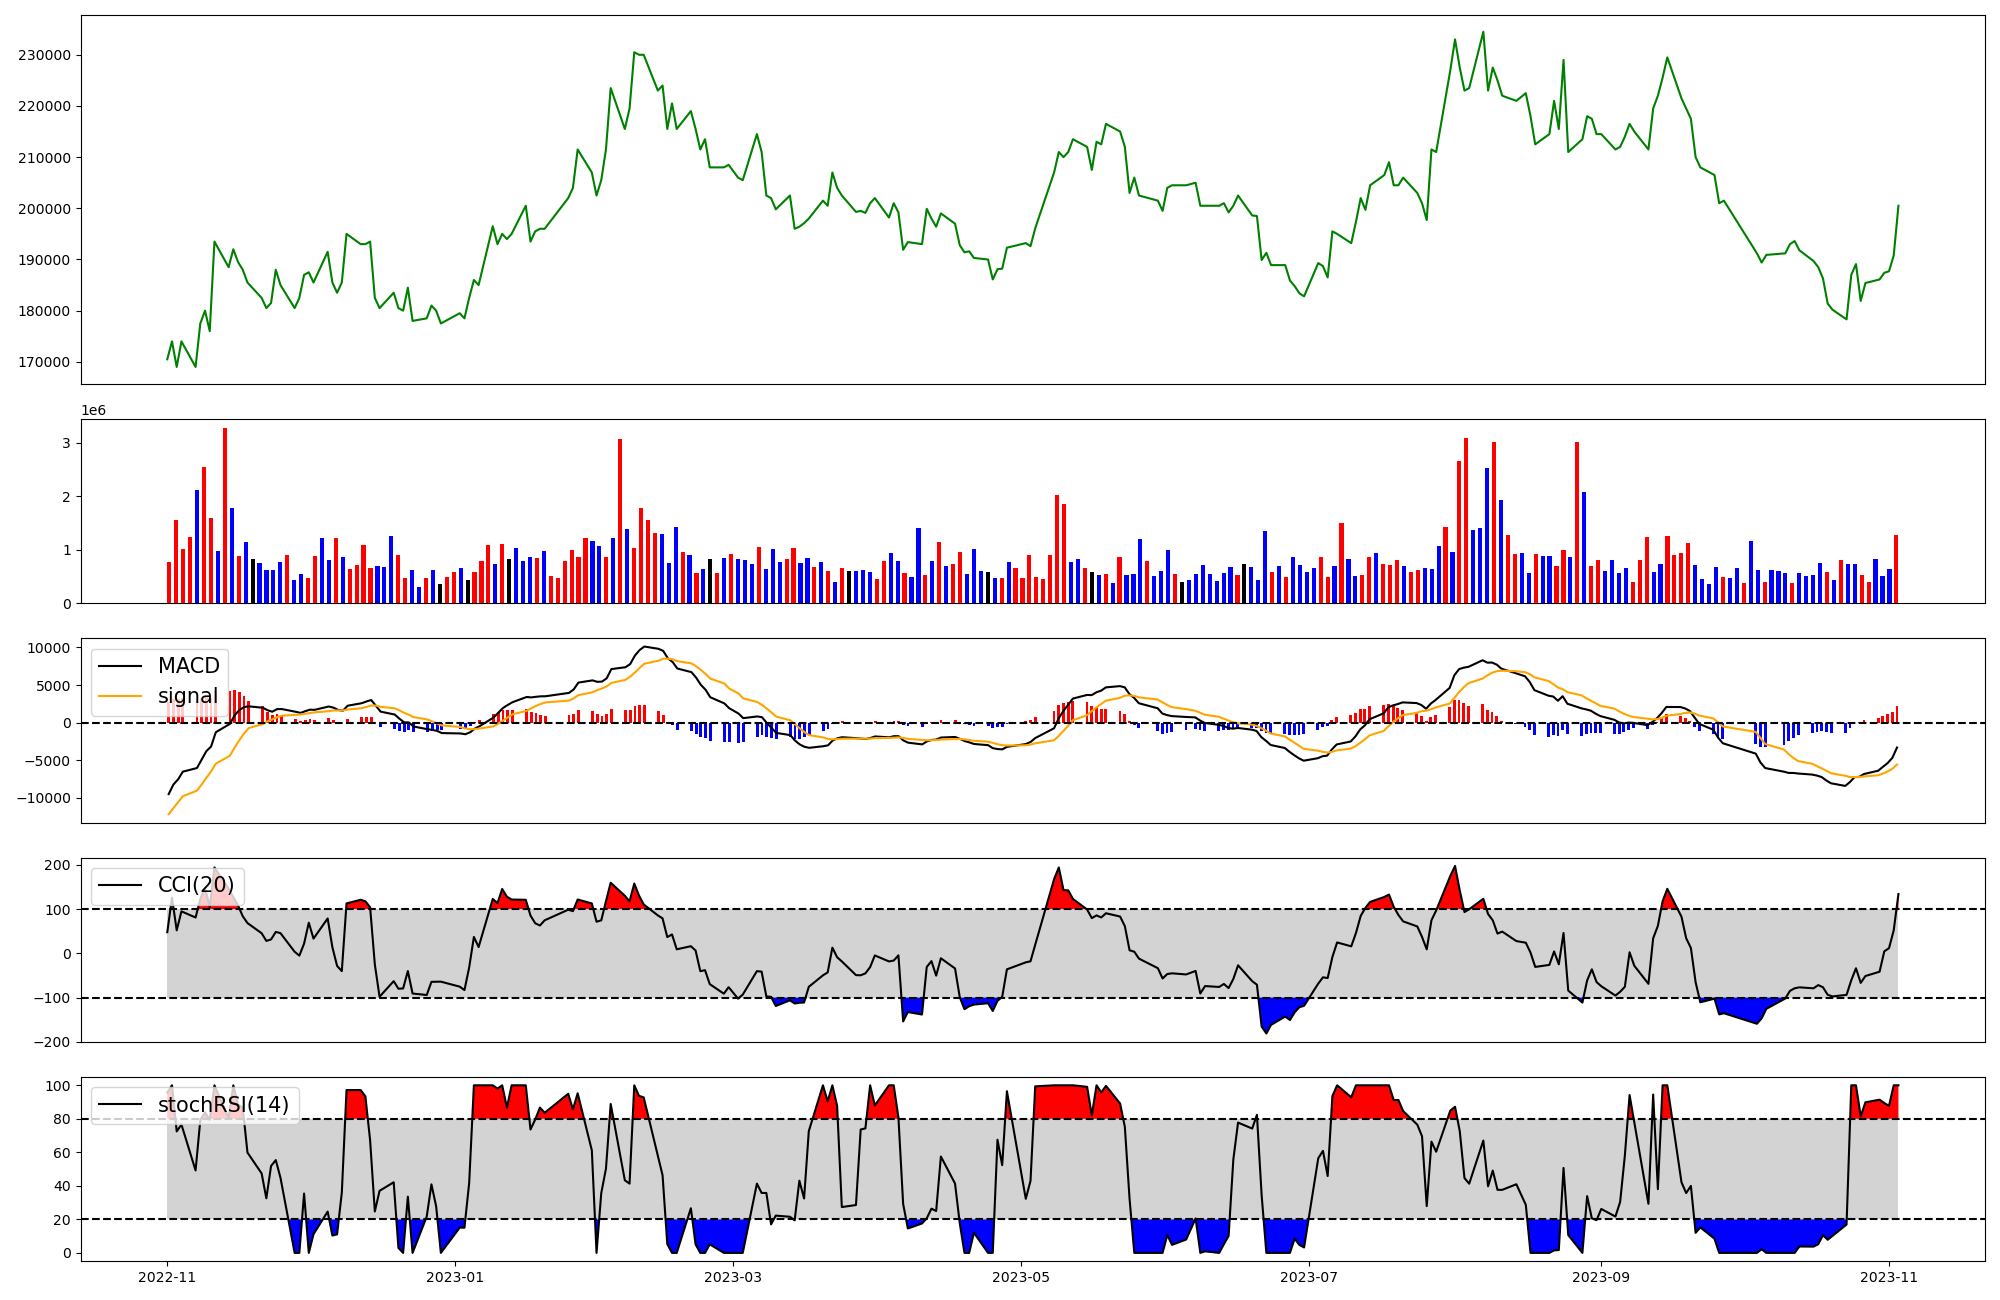
Task: Click the 1e6 volume scale label
Action: [93, 411]
